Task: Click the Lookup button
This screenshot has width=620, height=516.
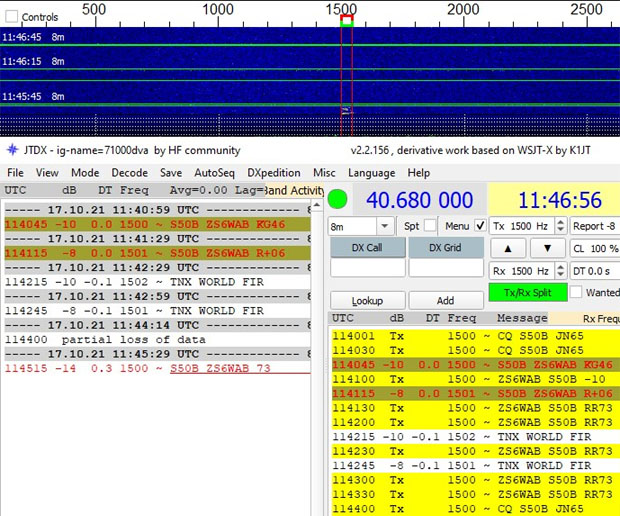Action: tap(367, 301)
